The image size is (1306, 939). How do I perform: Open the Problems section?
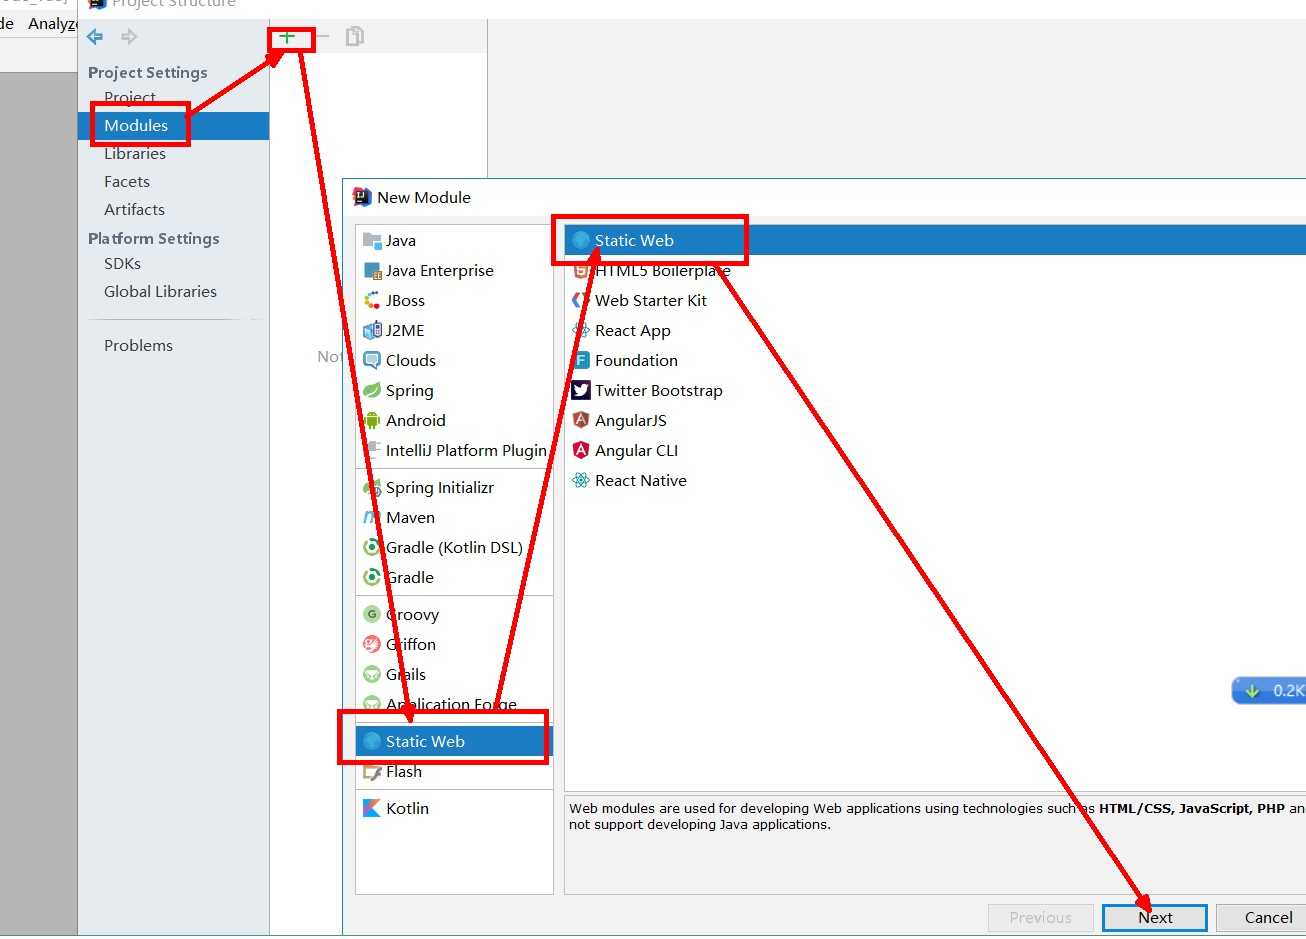[138, 345]
